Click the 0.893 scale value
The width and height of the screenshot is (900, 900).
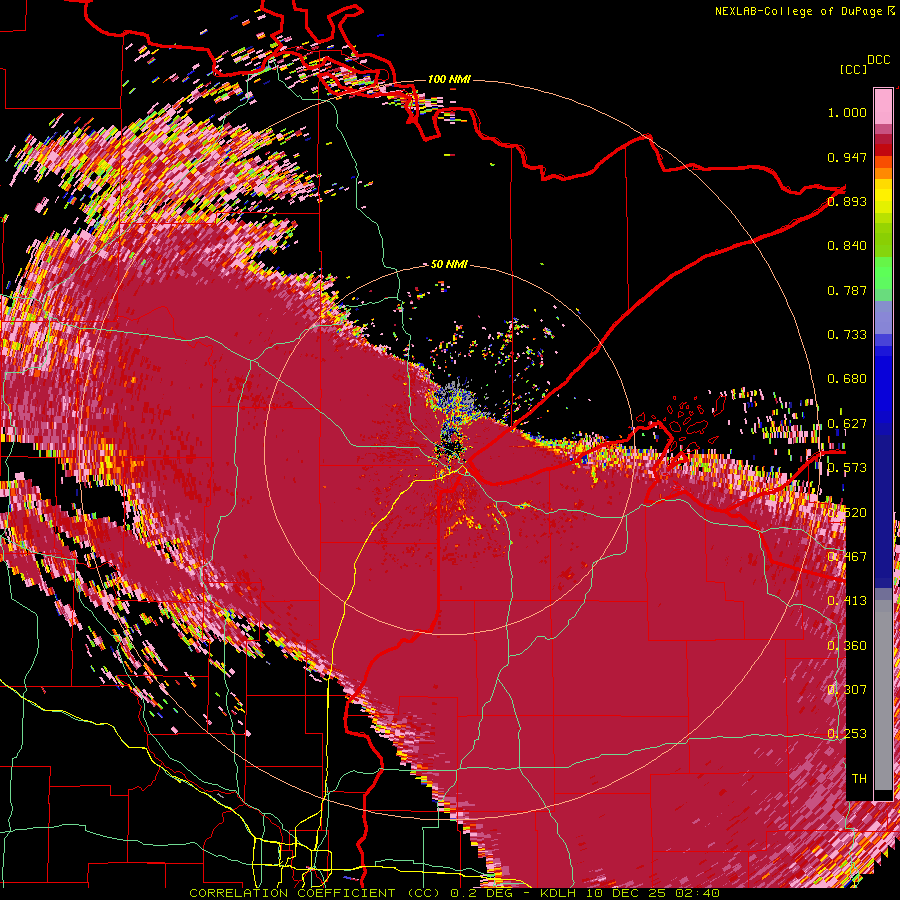(x=847, y=201)
